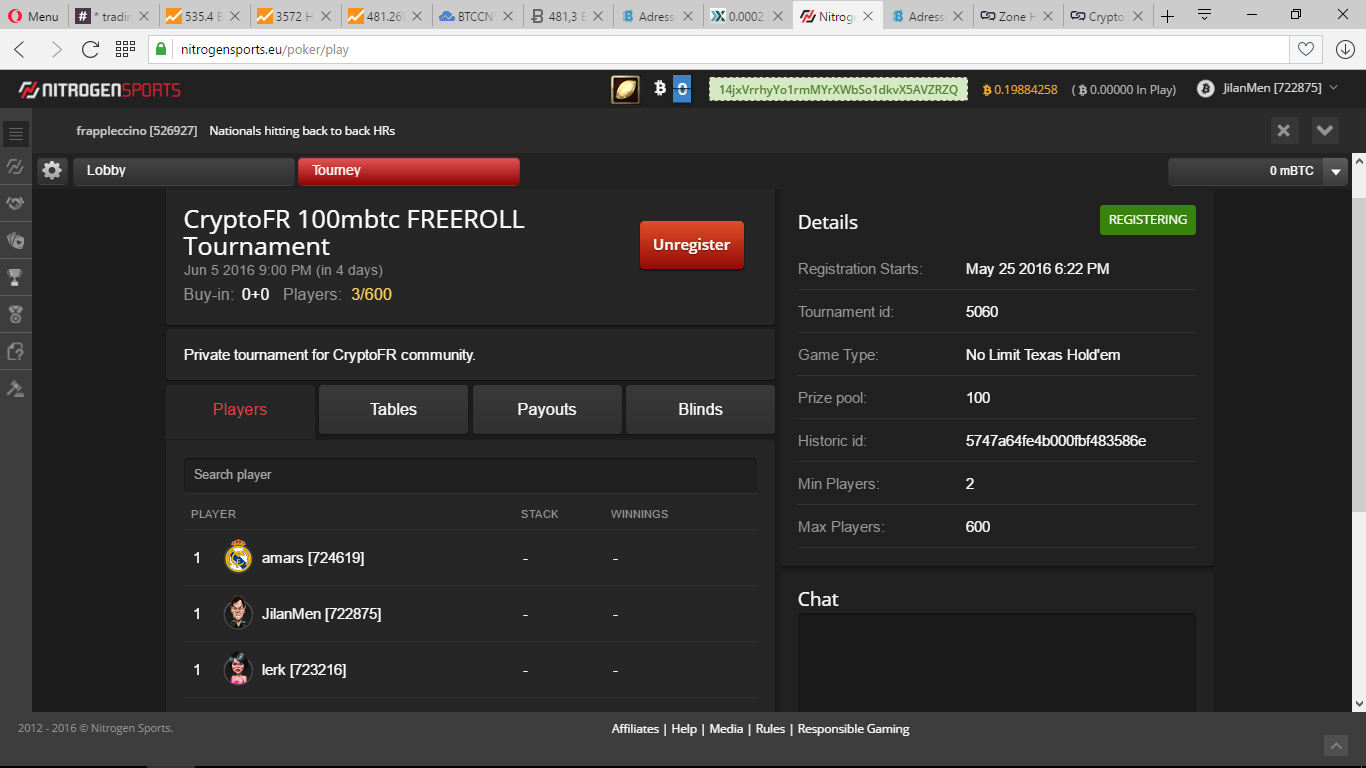This screenshot has width=1366, height=768.
Task: Select the Payouts tab
Action: point(547,410)
